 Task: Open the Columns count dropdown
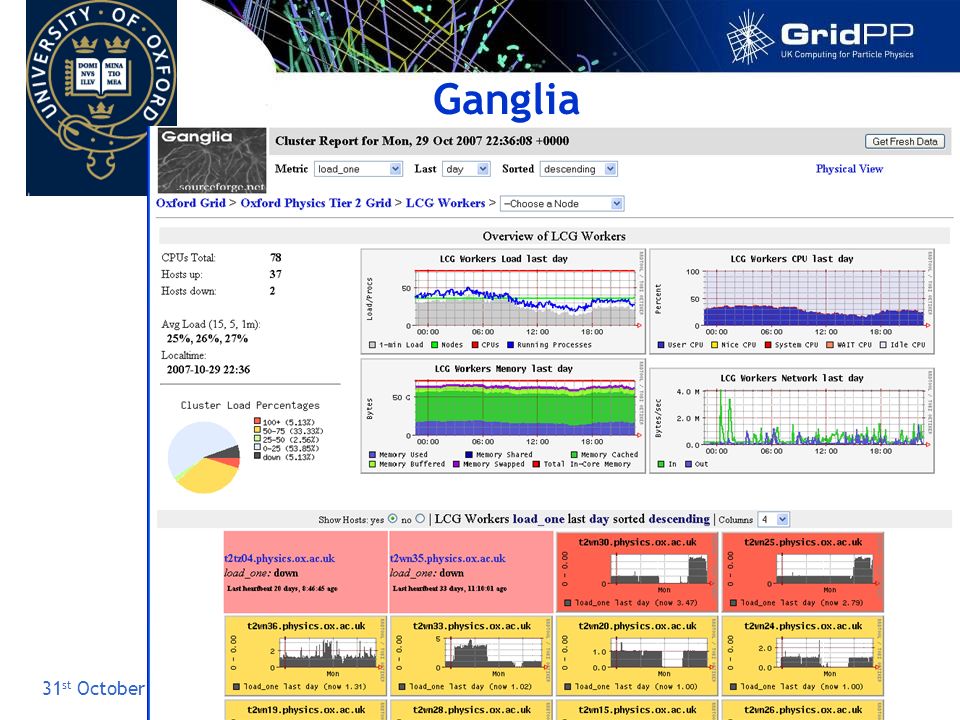(x=773, y=519)
